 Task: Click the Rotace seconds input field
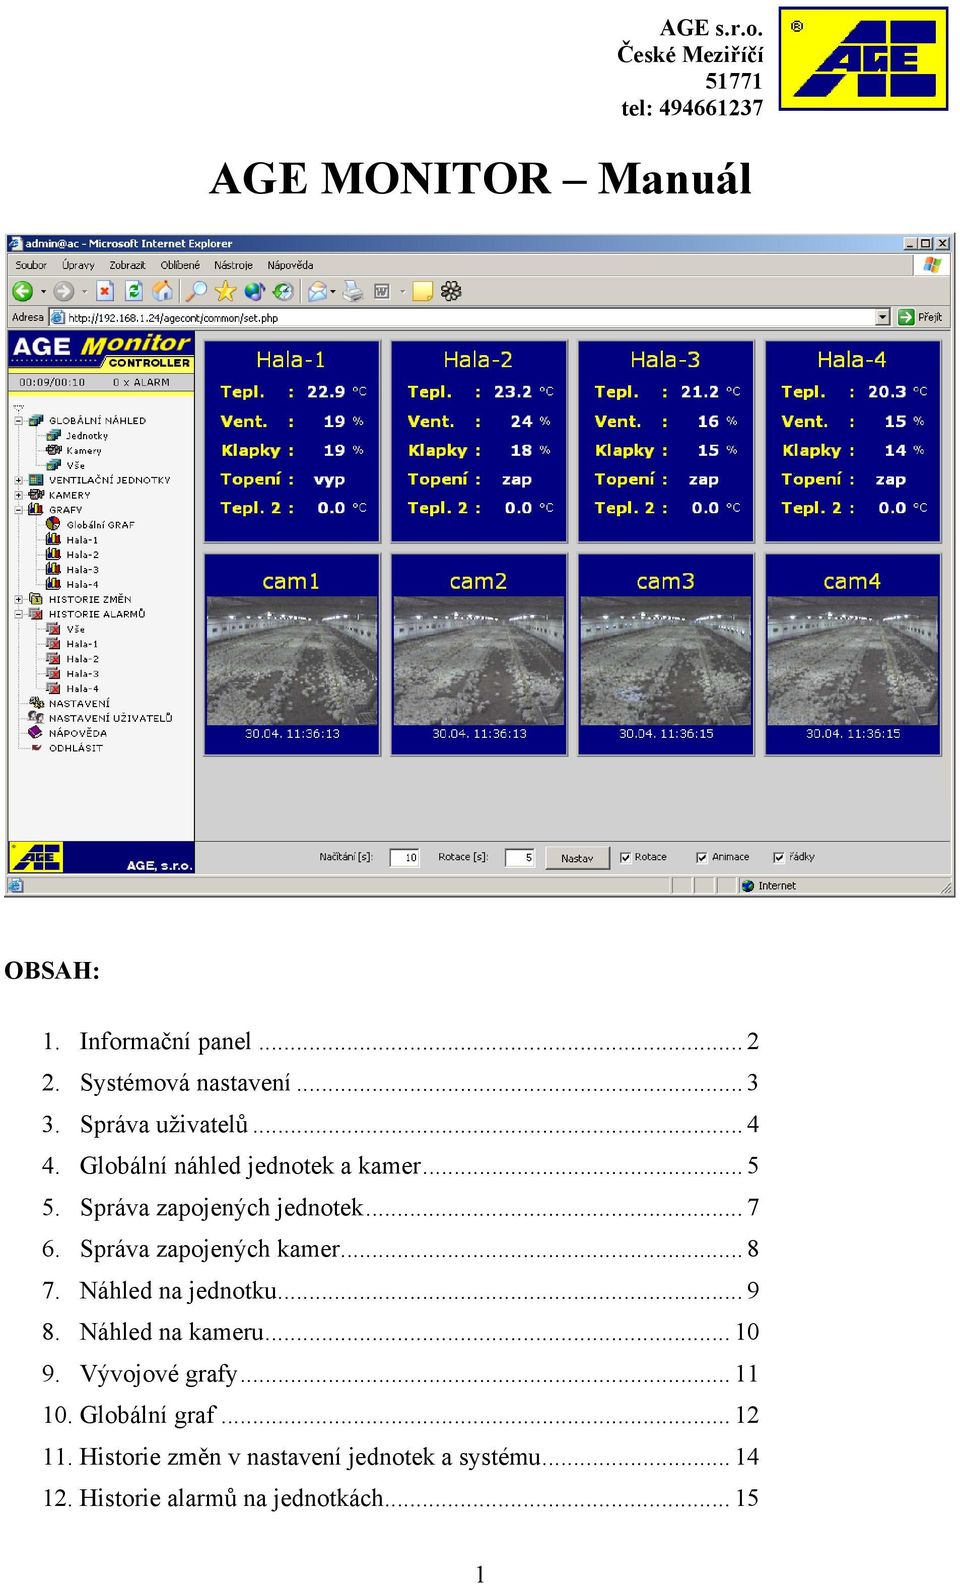pos(520,858)
